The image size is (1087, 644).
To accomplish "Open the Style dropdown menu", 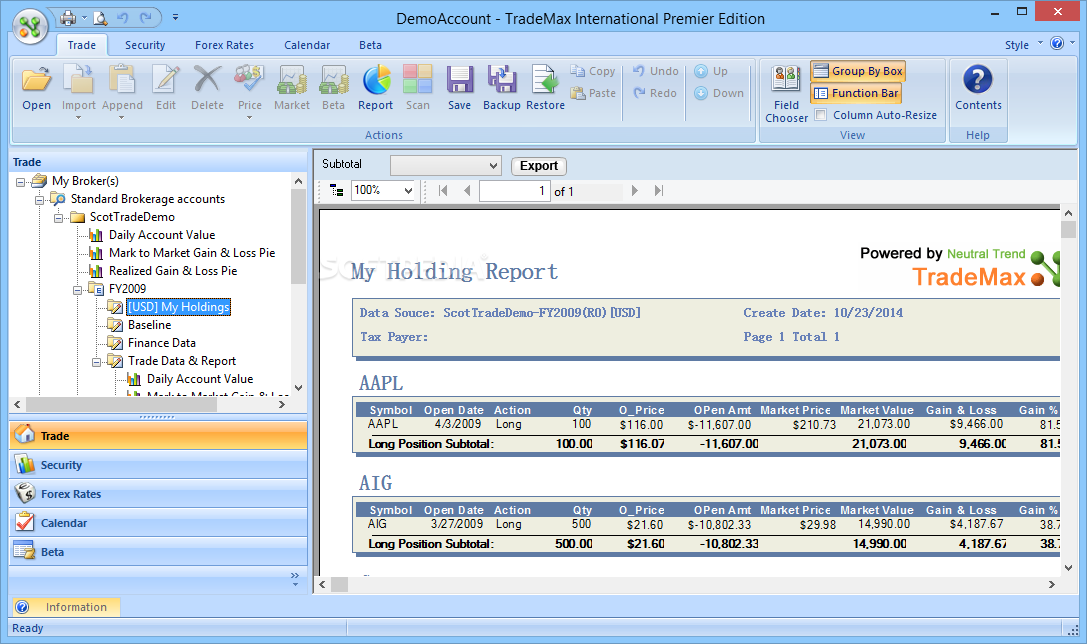I will pyautogui.click(x=1023, y=44).
